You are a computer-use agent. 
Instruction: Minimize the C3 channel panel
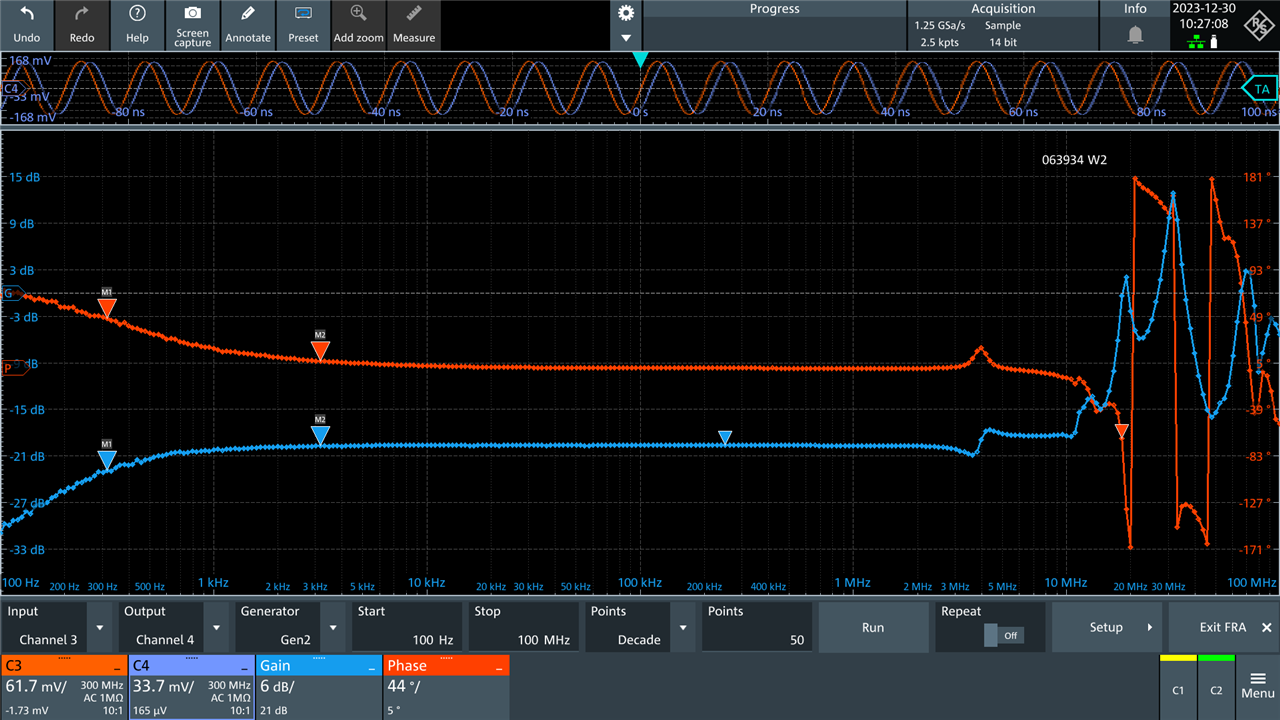[118, 668]
